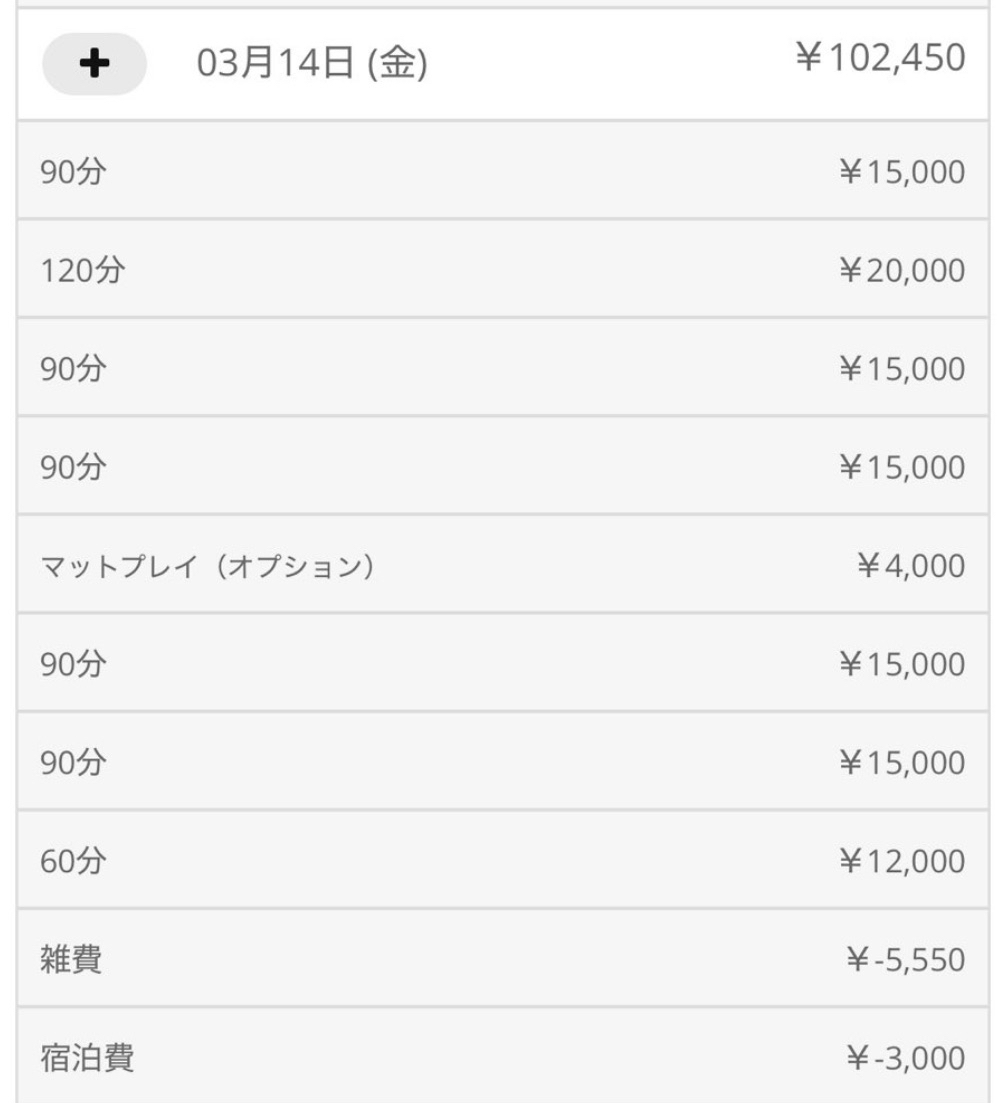Open the 60分 row

[x=73, y=861]
